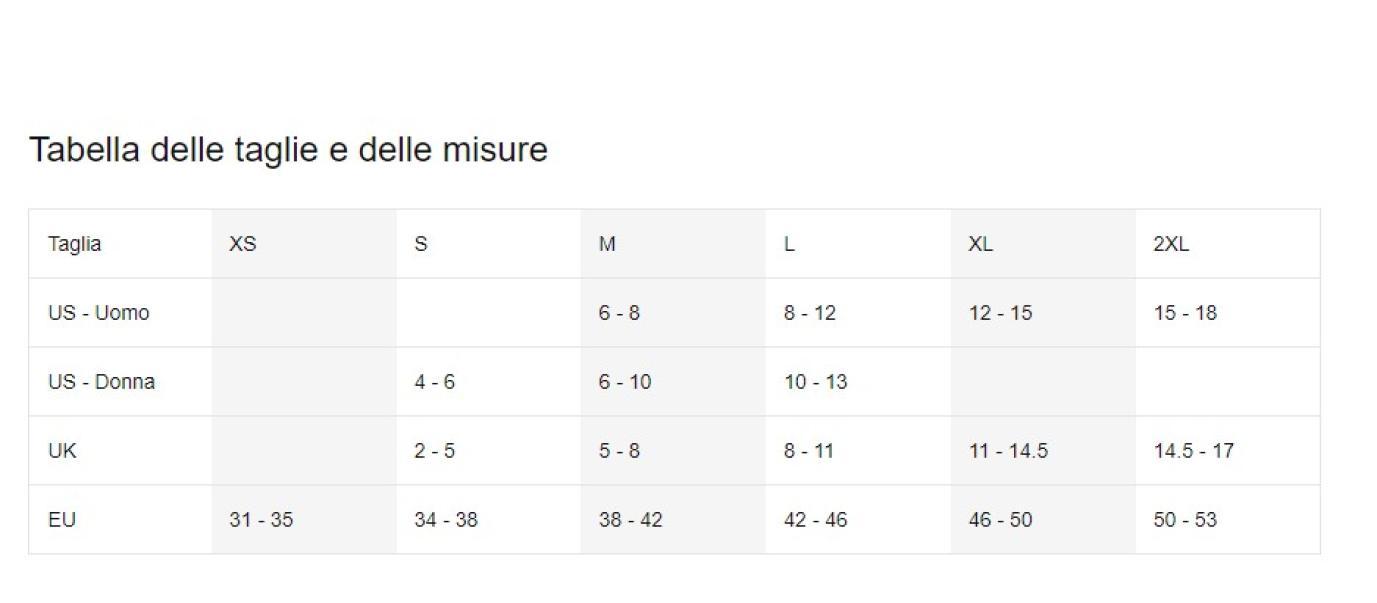Click the EU row label
Viewport: 1377px width, 603px height.
coord(120,520)
